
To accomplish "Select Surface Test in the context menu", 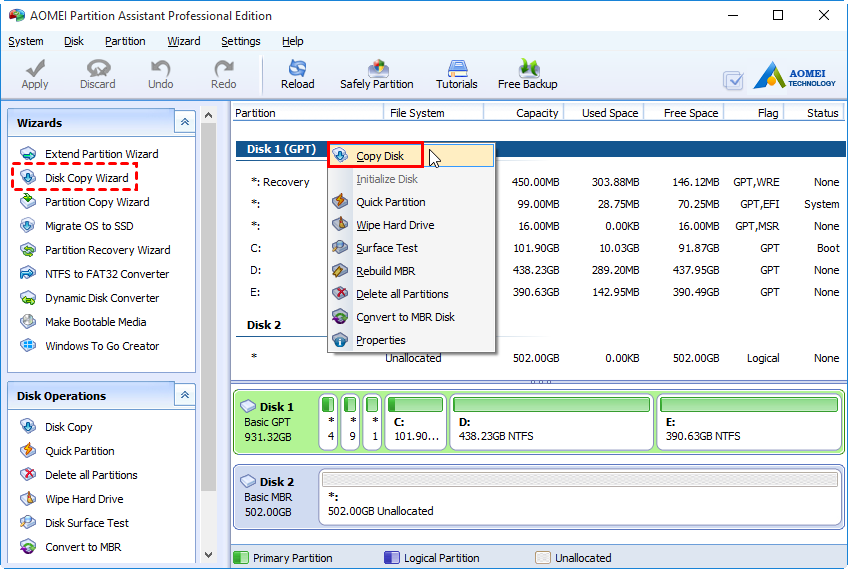I will (x=411, y=248).
